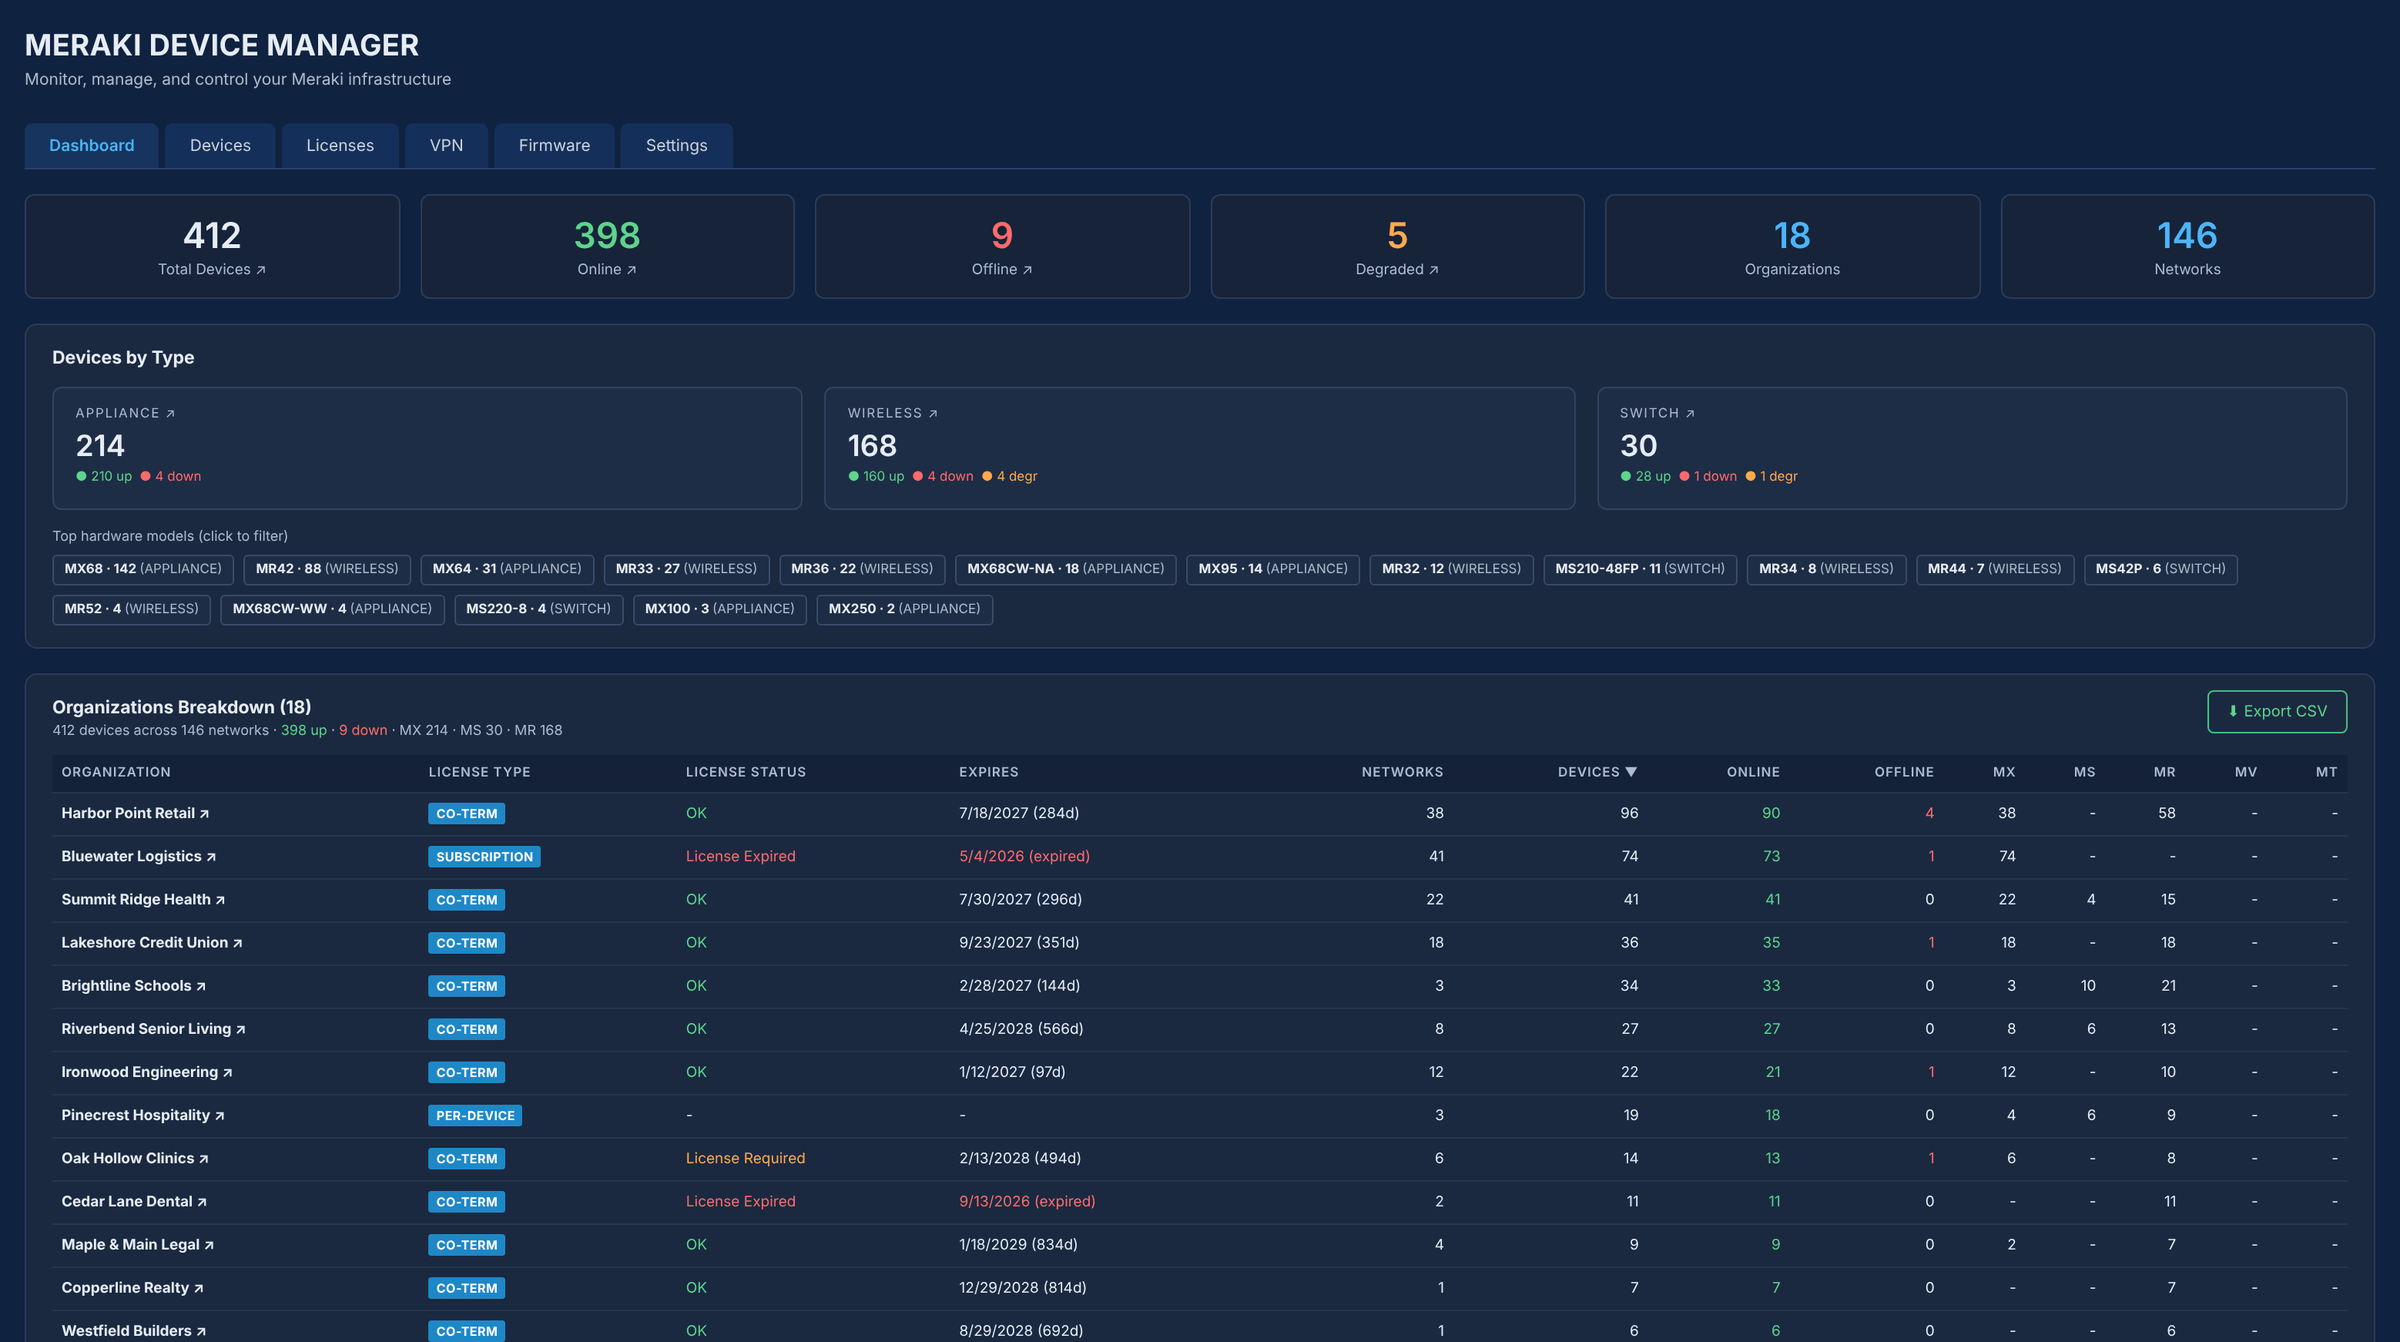Filter by MS210-48FP switch chip

coord(1640,569)
